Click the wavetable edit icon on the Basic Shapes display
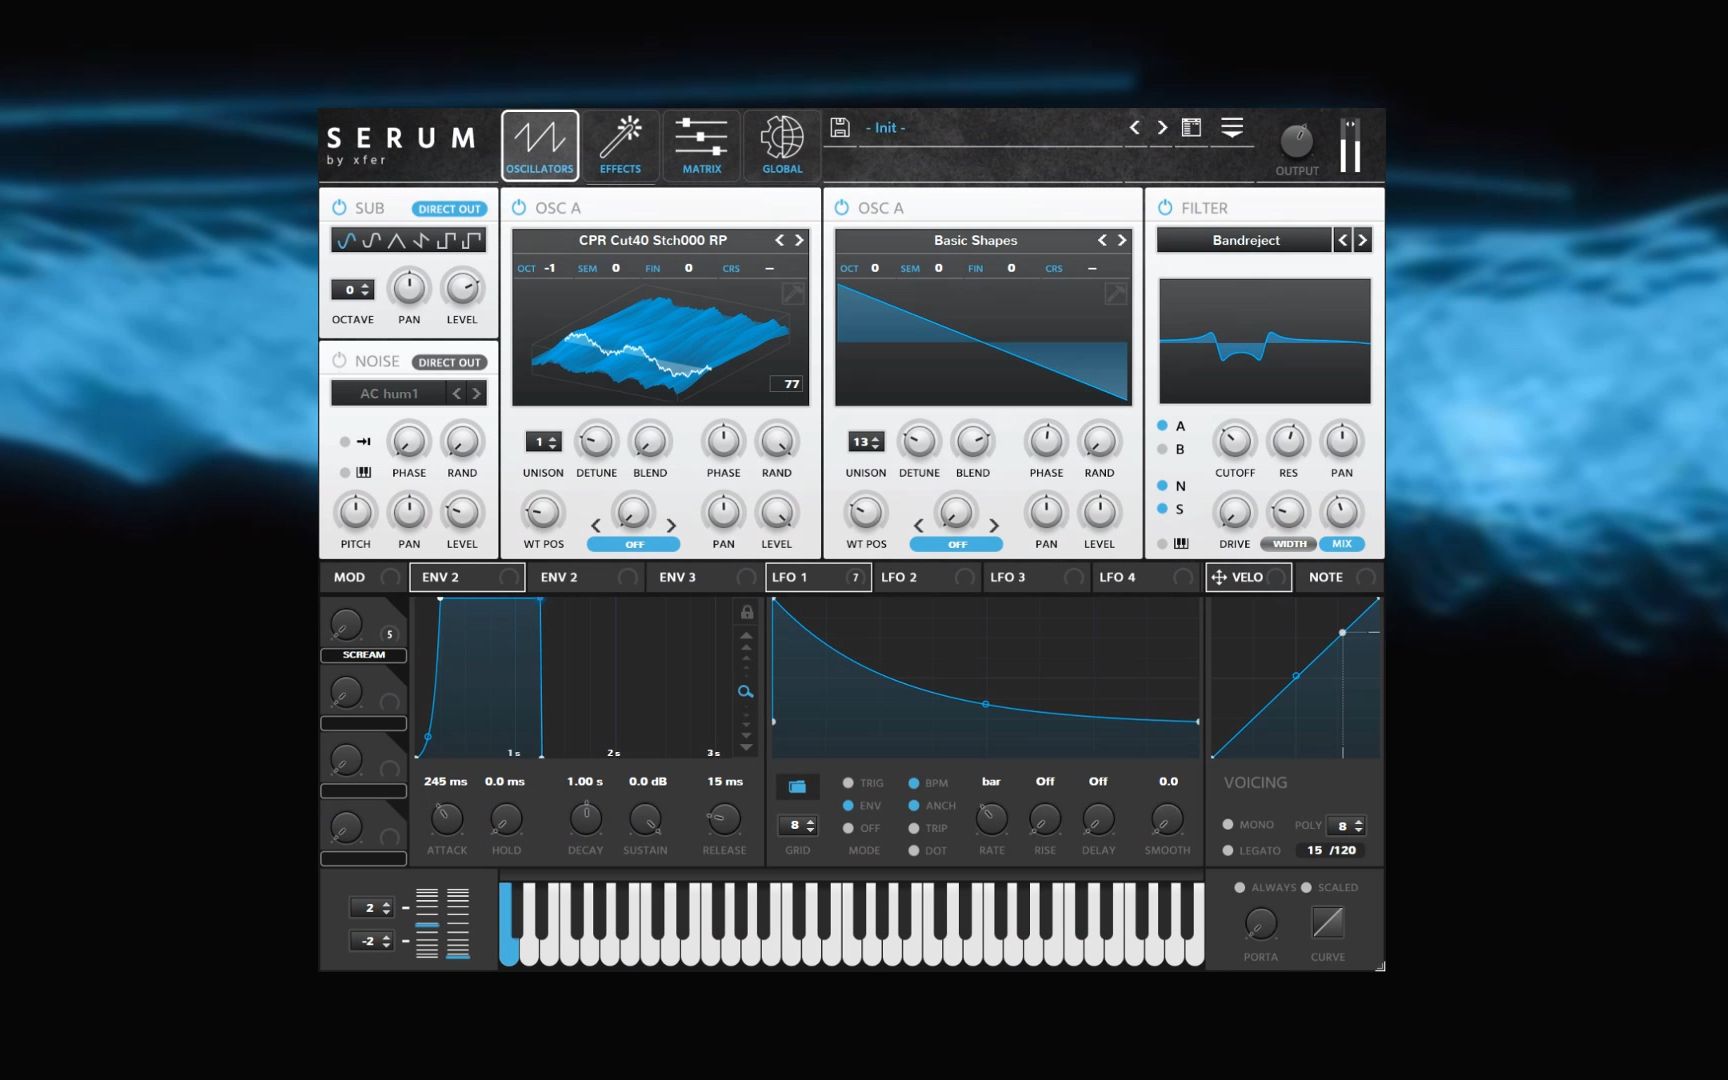This screenshot has width=1728, height=1080. click(1115, 293)
